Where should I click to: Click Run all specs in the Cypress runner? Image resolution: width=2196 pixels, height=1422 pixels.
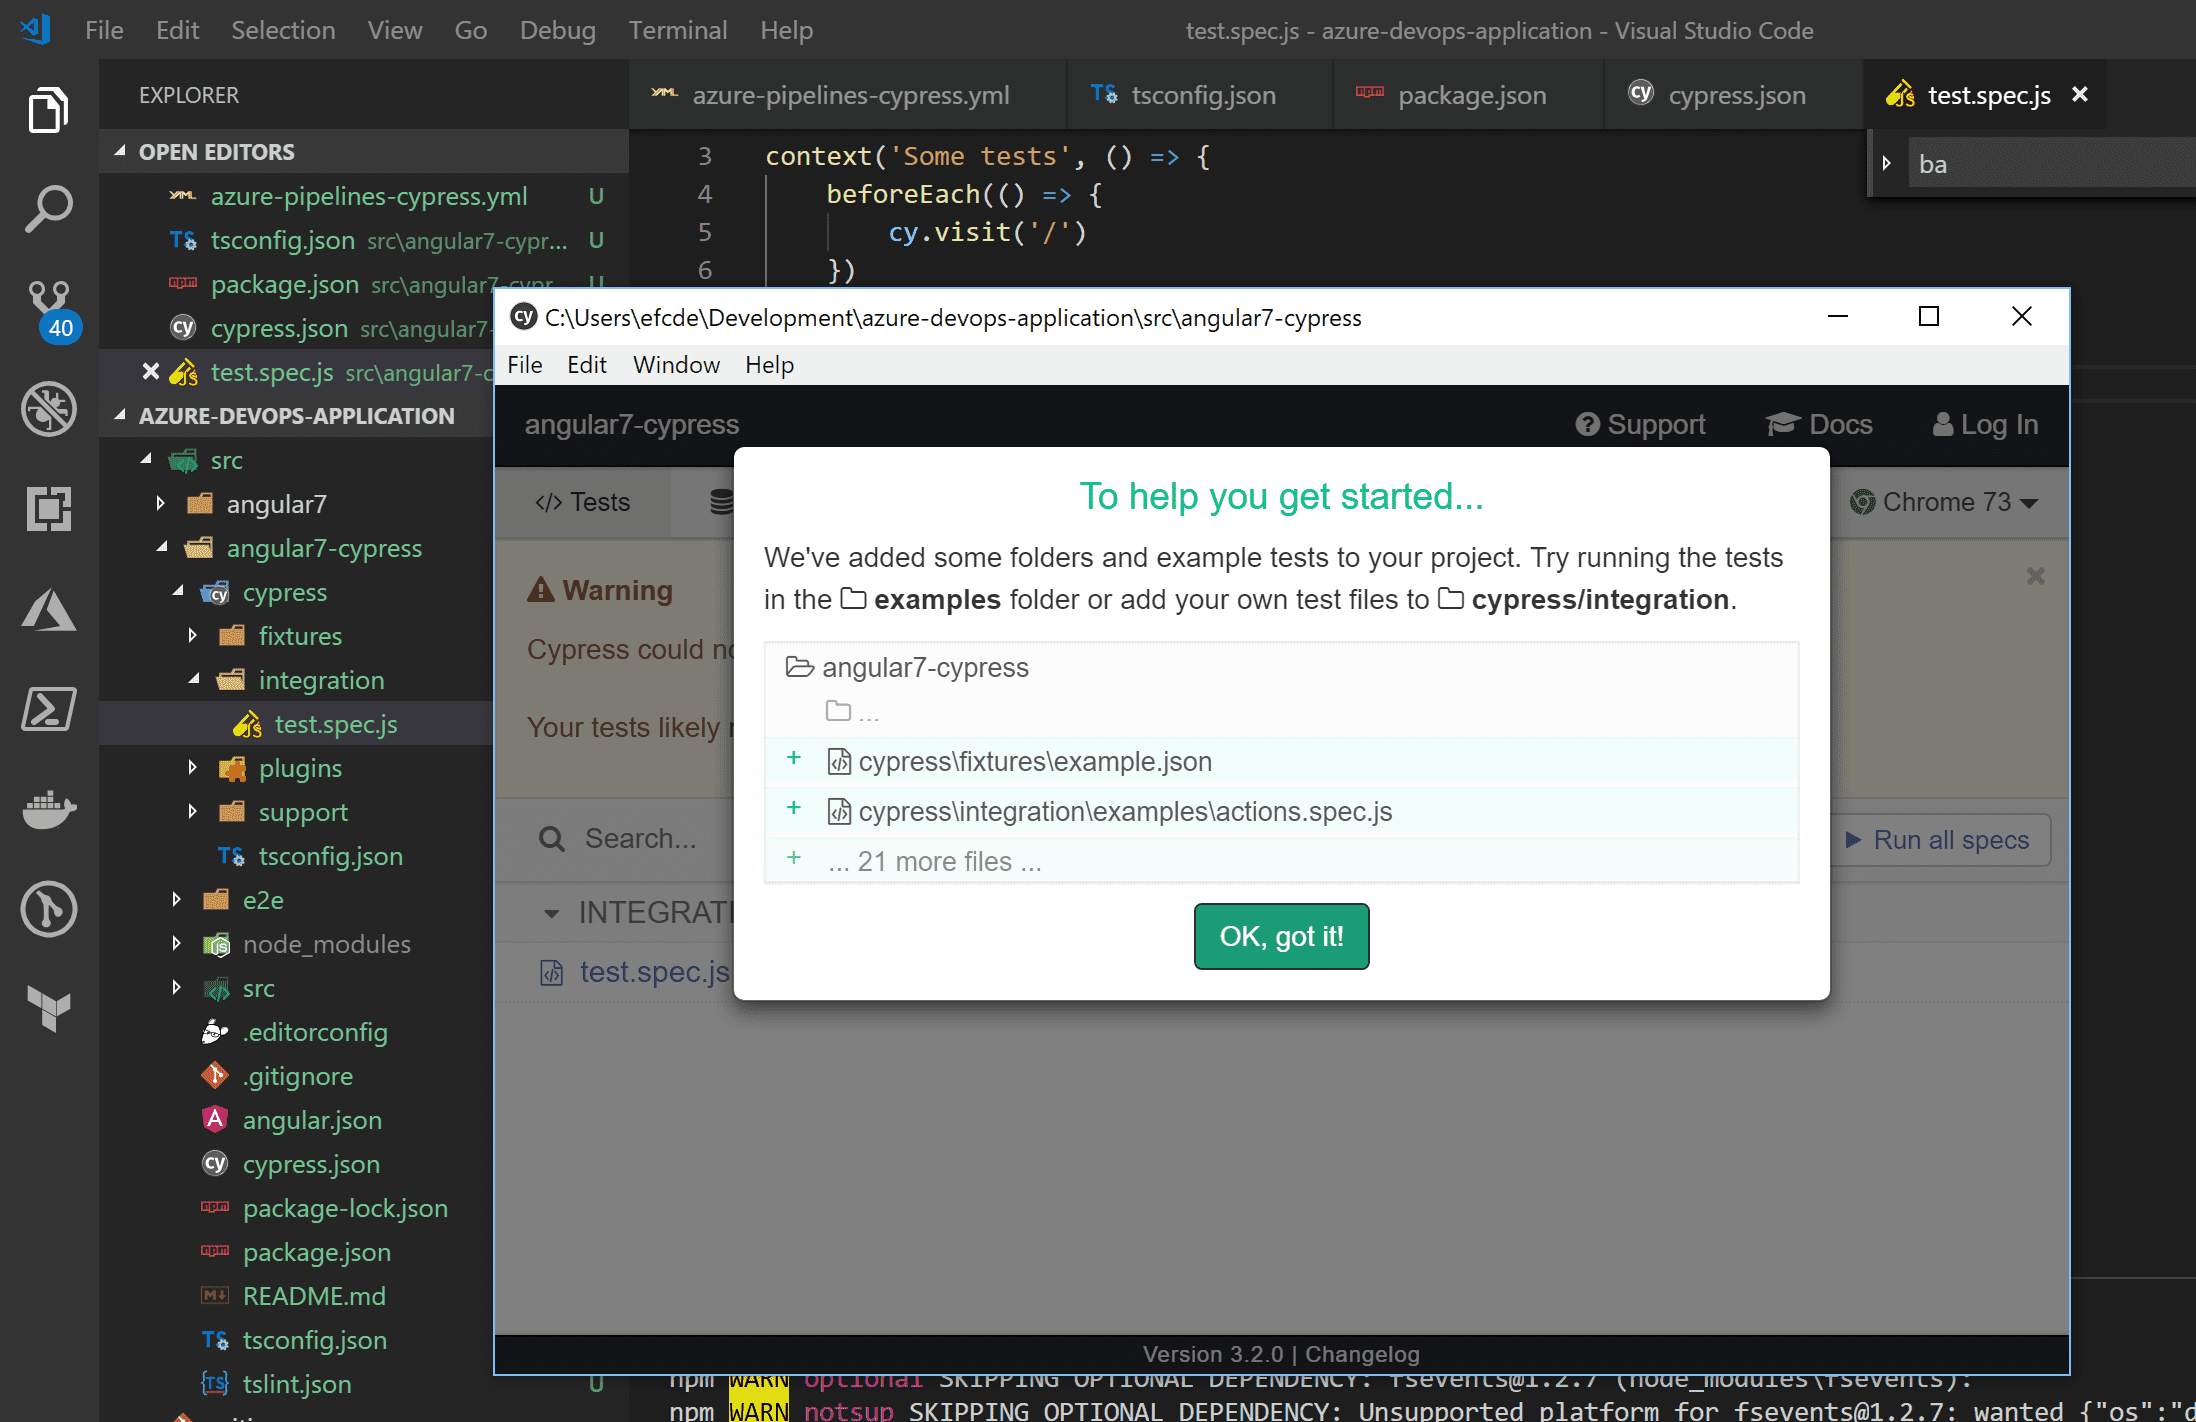tap(1938, 840)
